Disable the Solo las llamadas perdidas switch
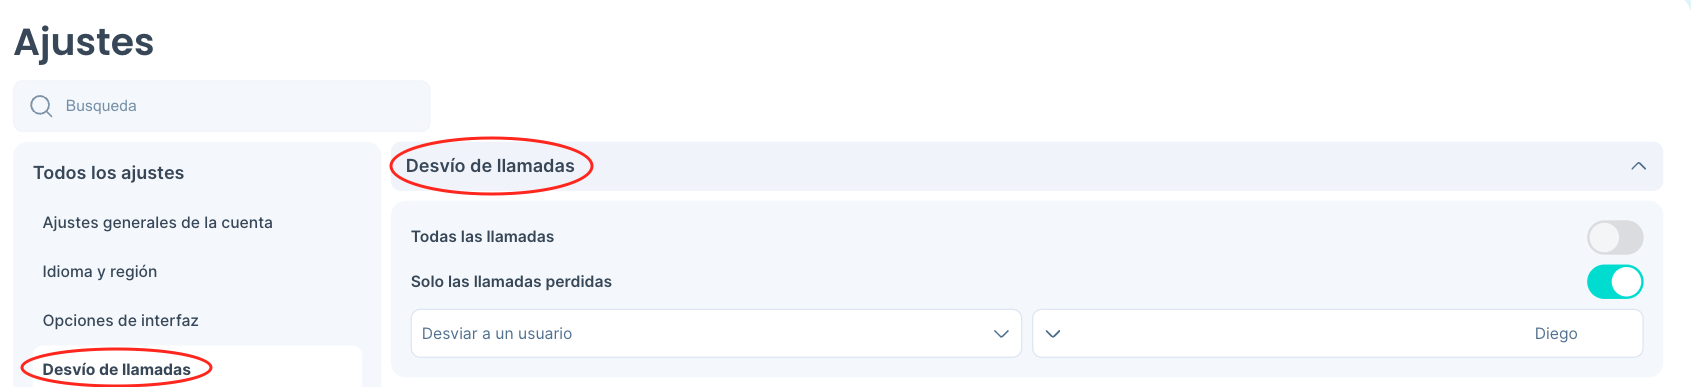Viewport: 1691px width, 387px height. 1615,282
